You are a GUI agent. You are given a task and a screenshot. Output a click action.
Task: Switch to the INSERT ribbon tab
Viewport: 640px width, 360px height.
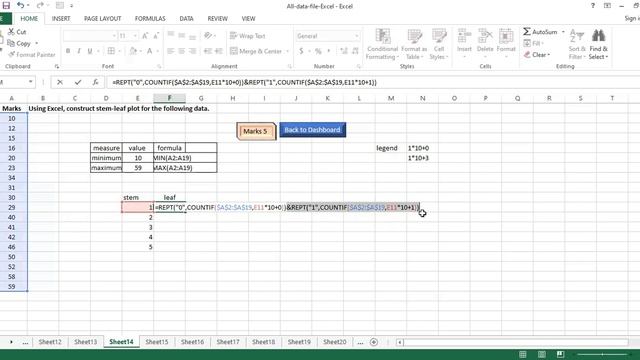pos(61,18)
